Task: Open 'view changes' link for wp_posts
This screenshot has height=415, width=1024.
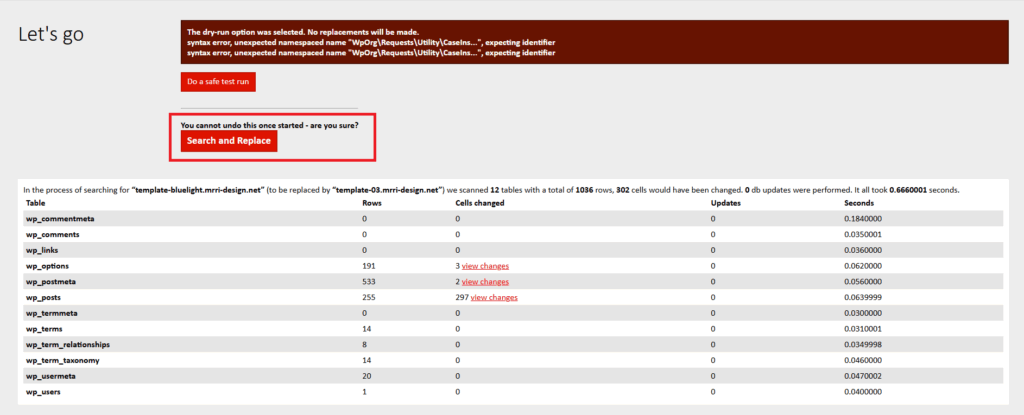Action: (x=494, y=297)
